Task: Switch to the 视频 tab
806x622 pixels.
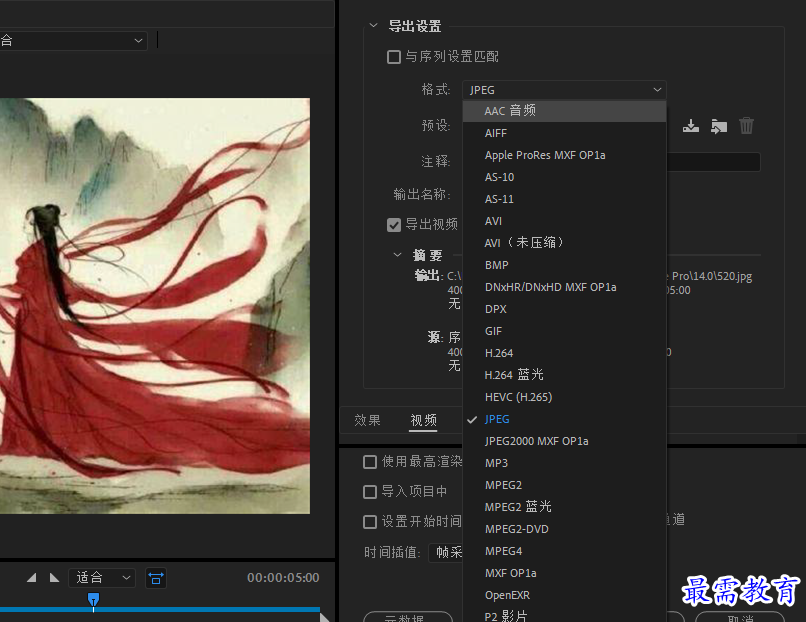Action: (424, 420)
